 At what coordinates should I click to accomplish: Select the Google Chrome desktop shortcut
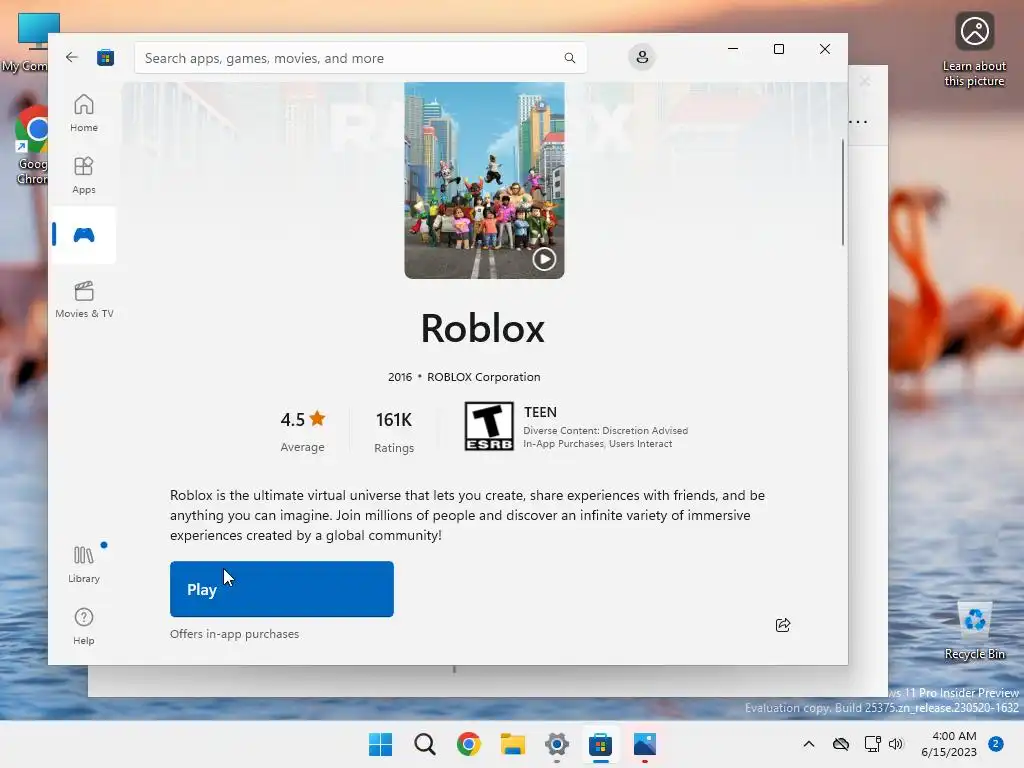point(31,145)
